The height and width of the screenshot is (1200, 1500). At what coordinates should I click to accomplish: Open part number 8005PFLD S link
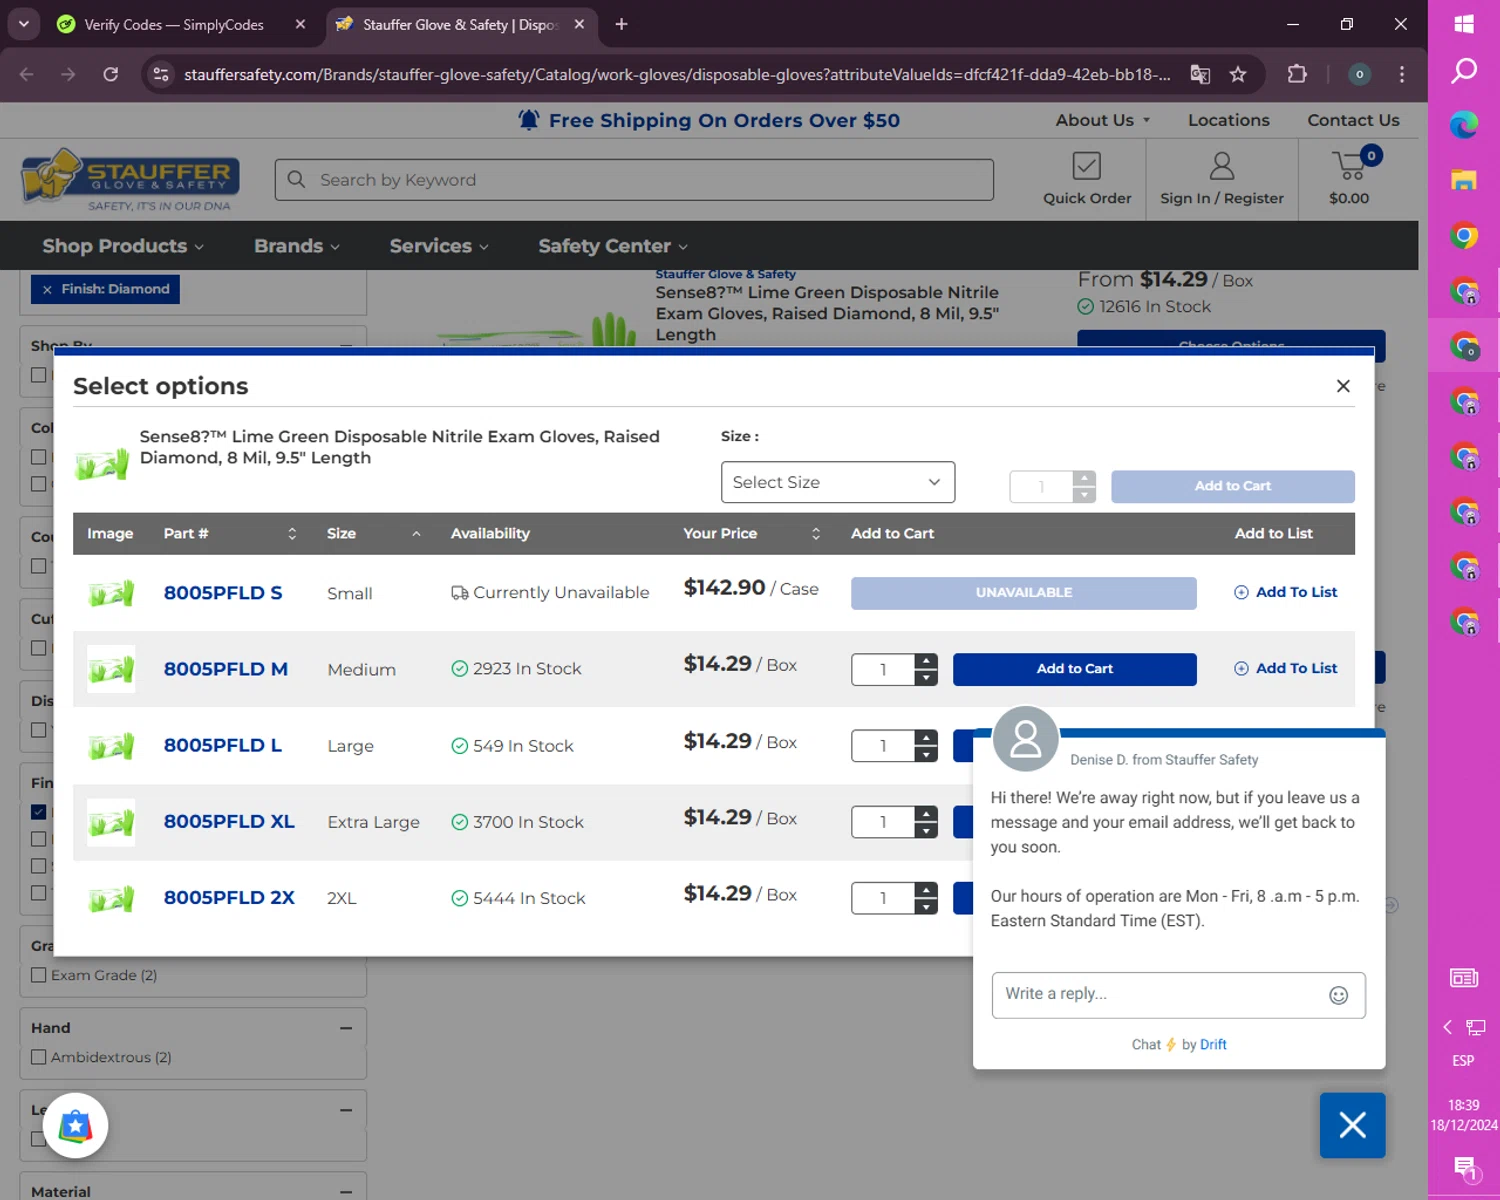coord(223,593)
